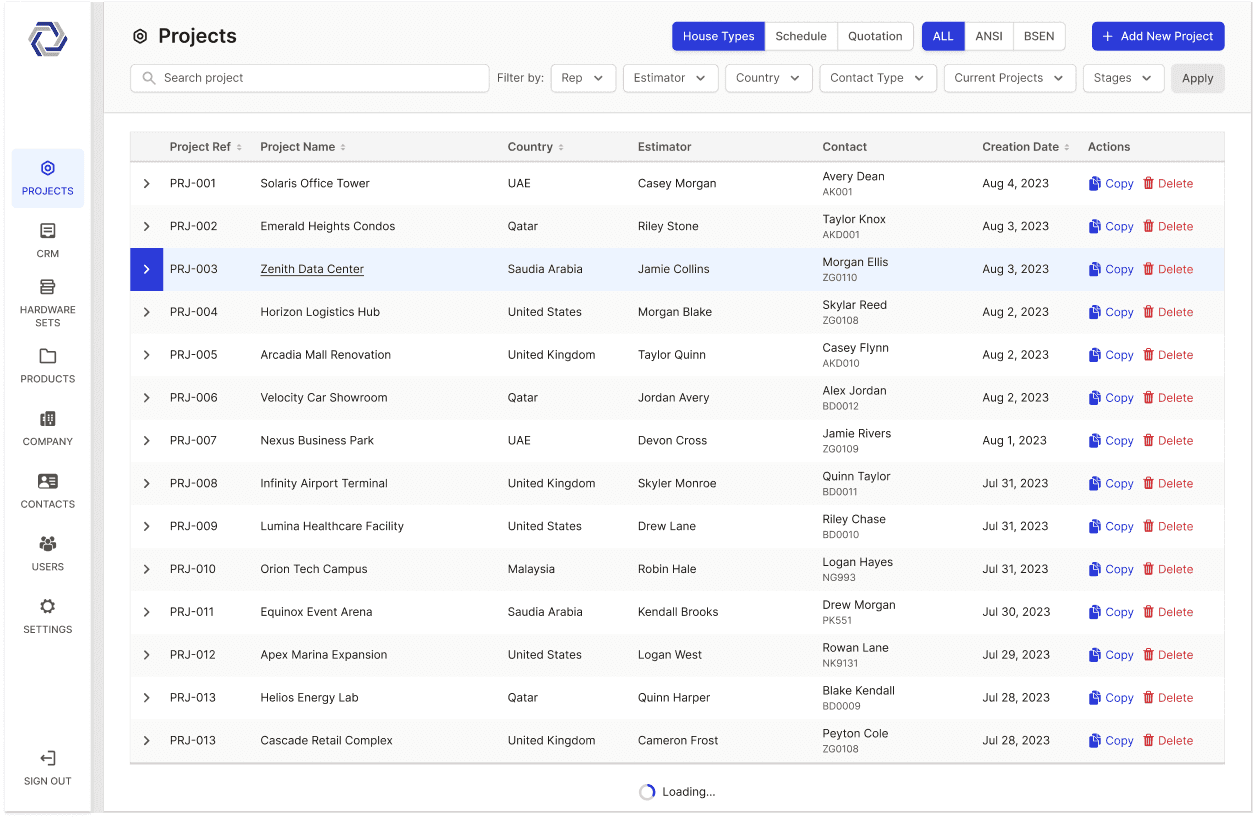Delete the Arcadia Mall Renovation project
1253x823 pixels.
pos(1168,355)
